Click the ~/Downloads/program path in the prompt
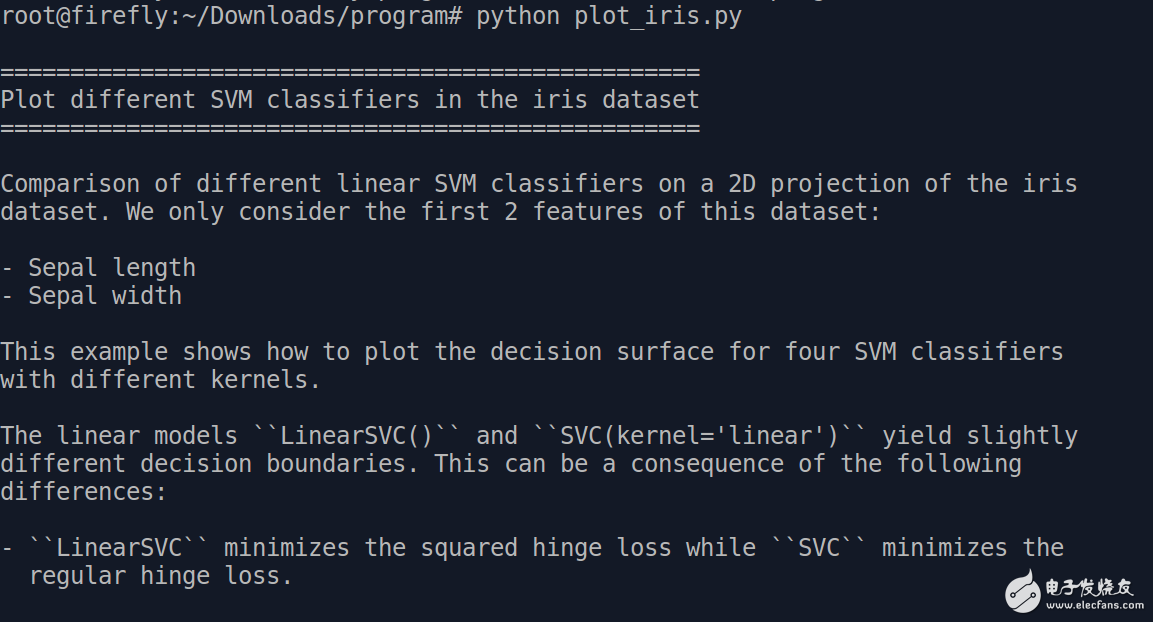This screenshot has height=622, width=1153. tap(330, 17)
